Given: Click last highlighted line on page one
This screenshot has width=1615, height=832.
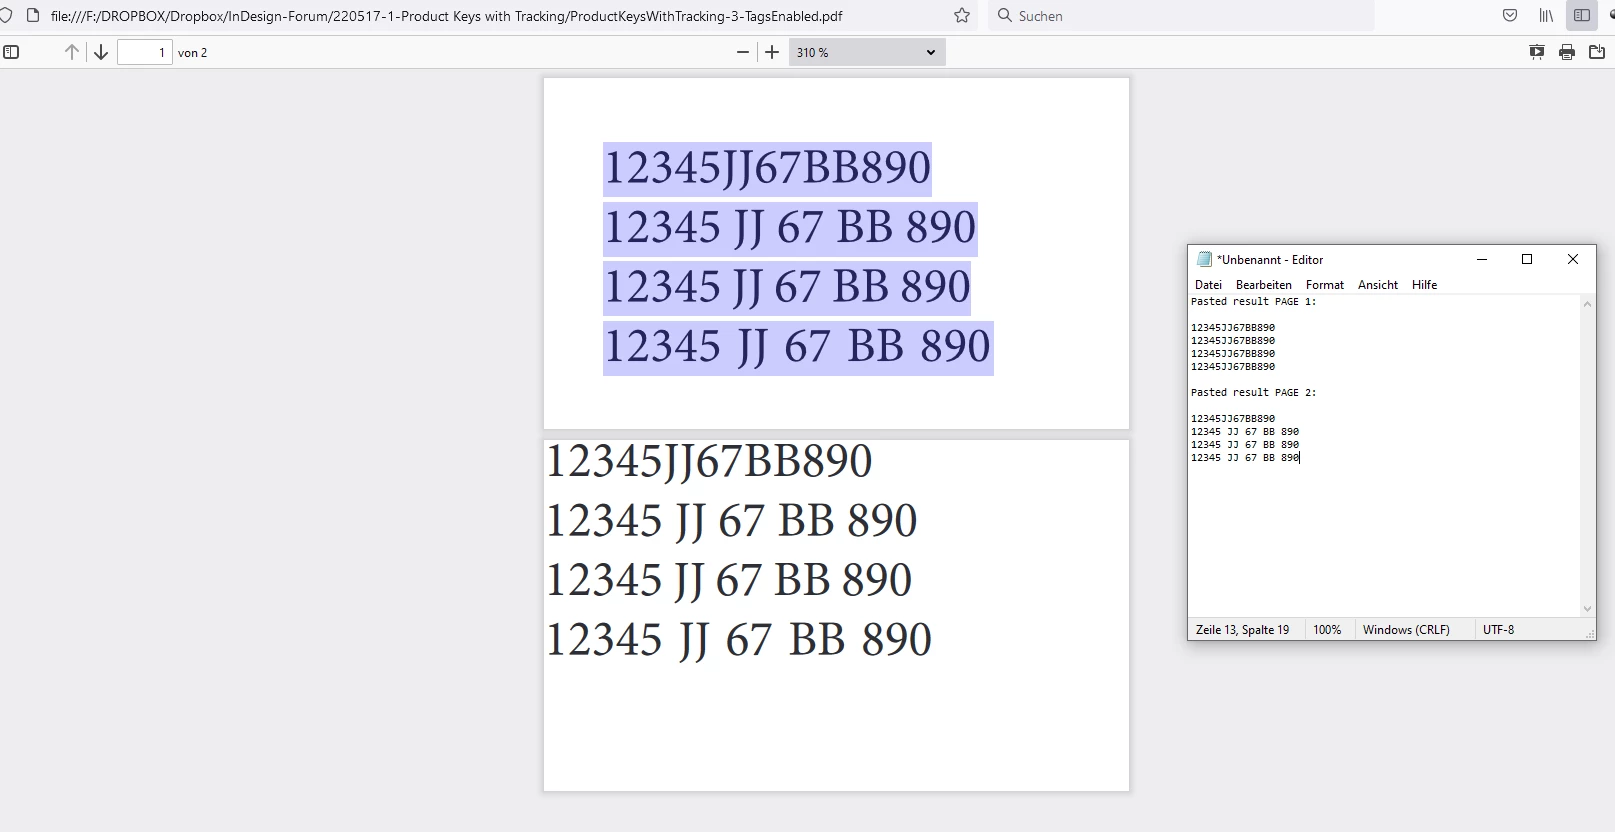Looking at the screenshot, I should click(x=798, y=346).
